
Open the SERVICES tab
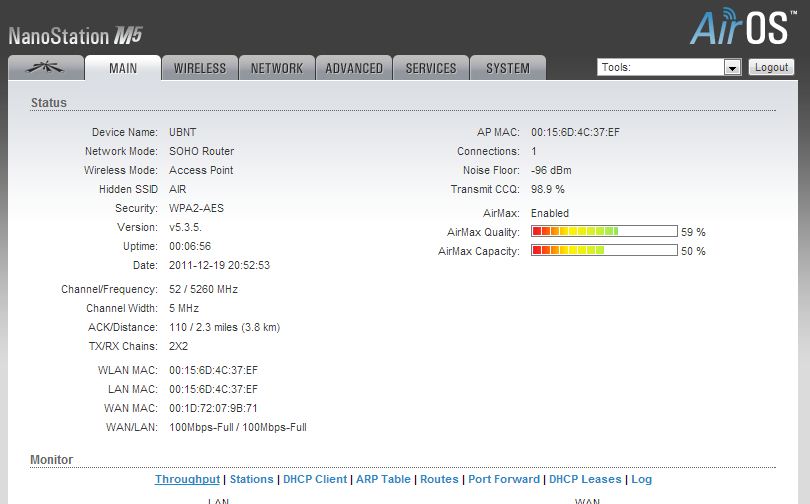[x=431, y=68]
